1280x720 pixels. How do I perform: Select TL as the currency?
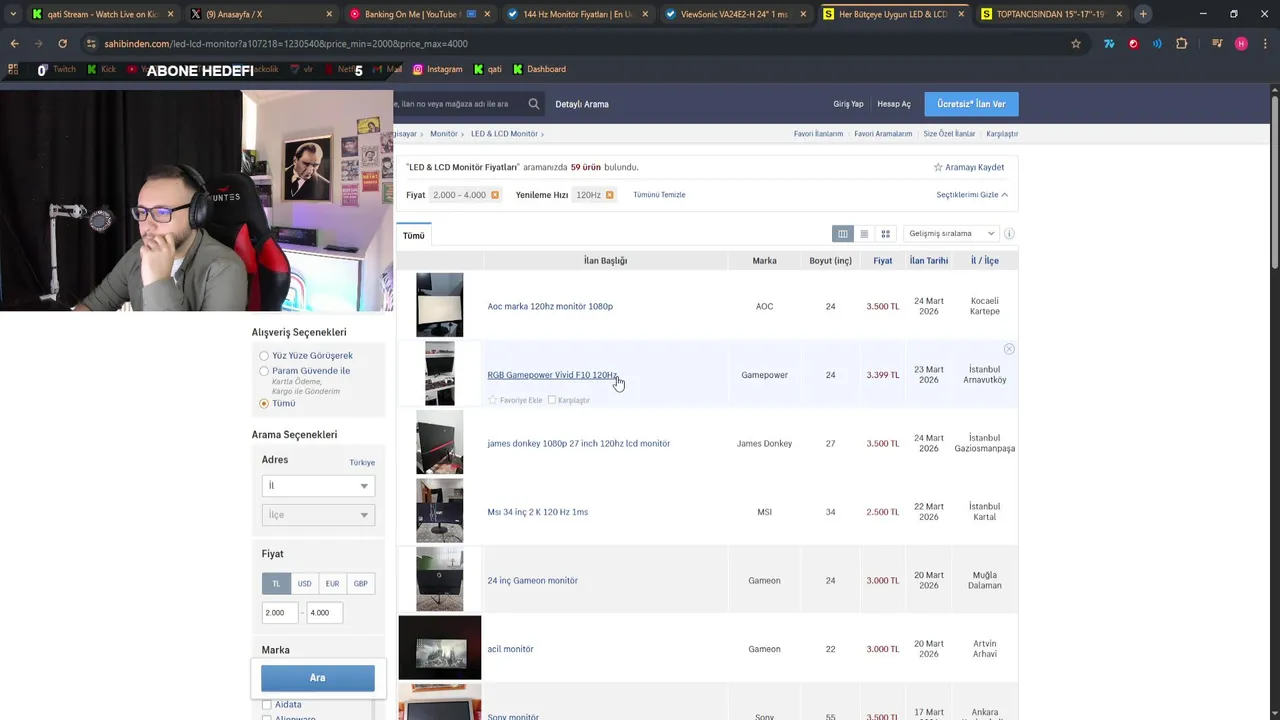click(276, 584)
